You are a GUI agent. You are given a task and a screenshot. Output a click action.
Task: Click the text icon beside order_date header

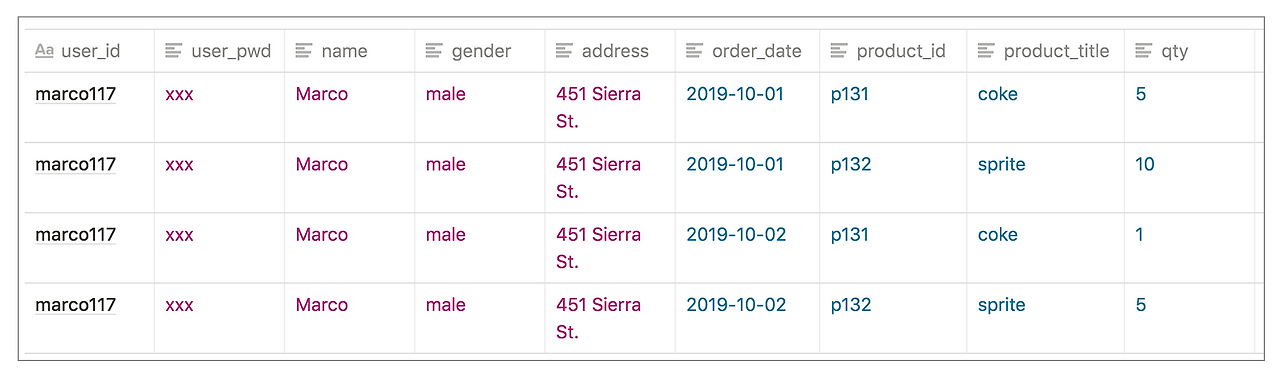694,51
